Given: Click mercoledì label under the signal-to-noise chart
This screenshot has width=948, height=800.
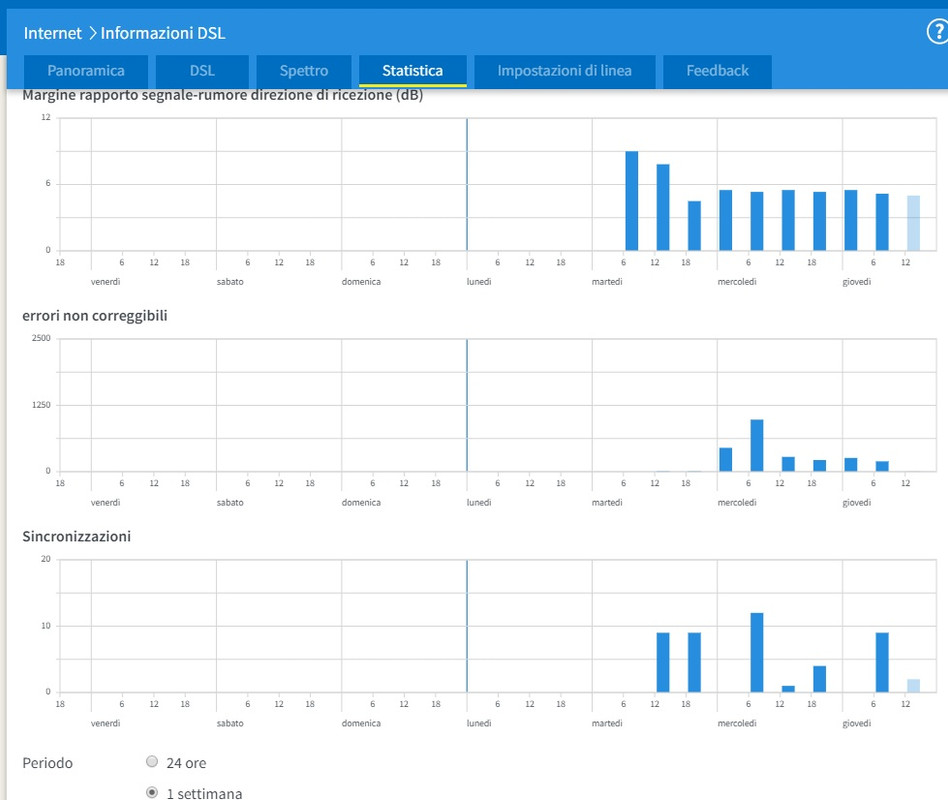Looking at the screenshot, I should tap(736, 282).
